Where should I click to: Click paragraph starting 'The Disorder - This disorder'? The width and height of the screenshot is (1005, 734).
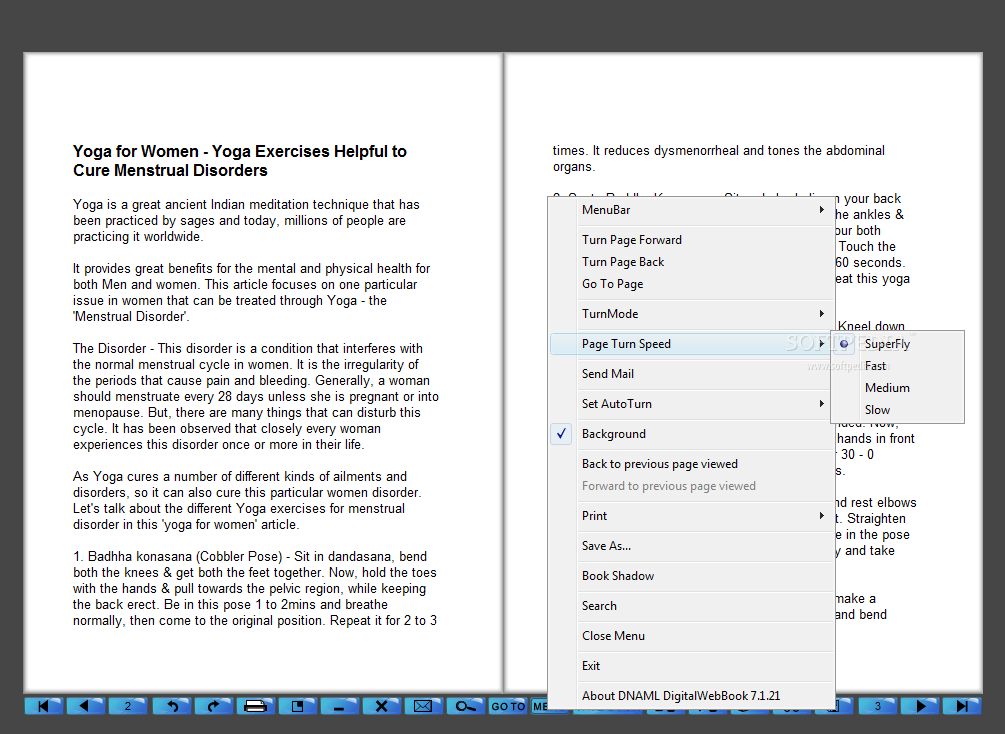256,396
